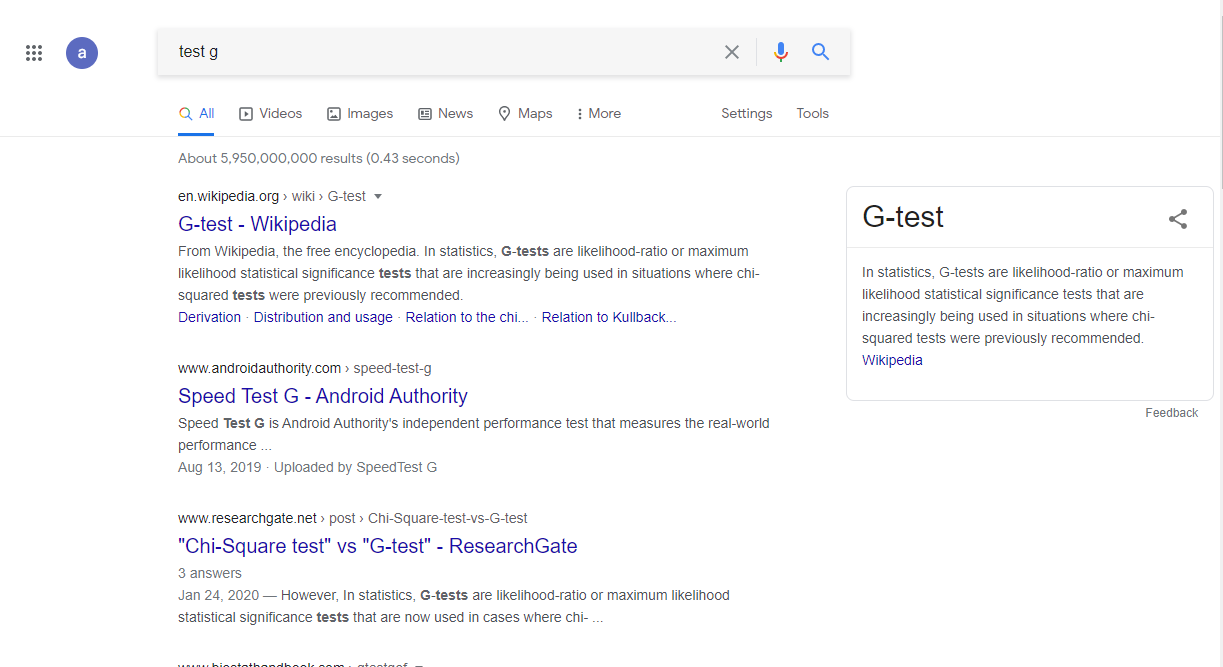
Task: Open search Tools options
Action: click(813, 114)
